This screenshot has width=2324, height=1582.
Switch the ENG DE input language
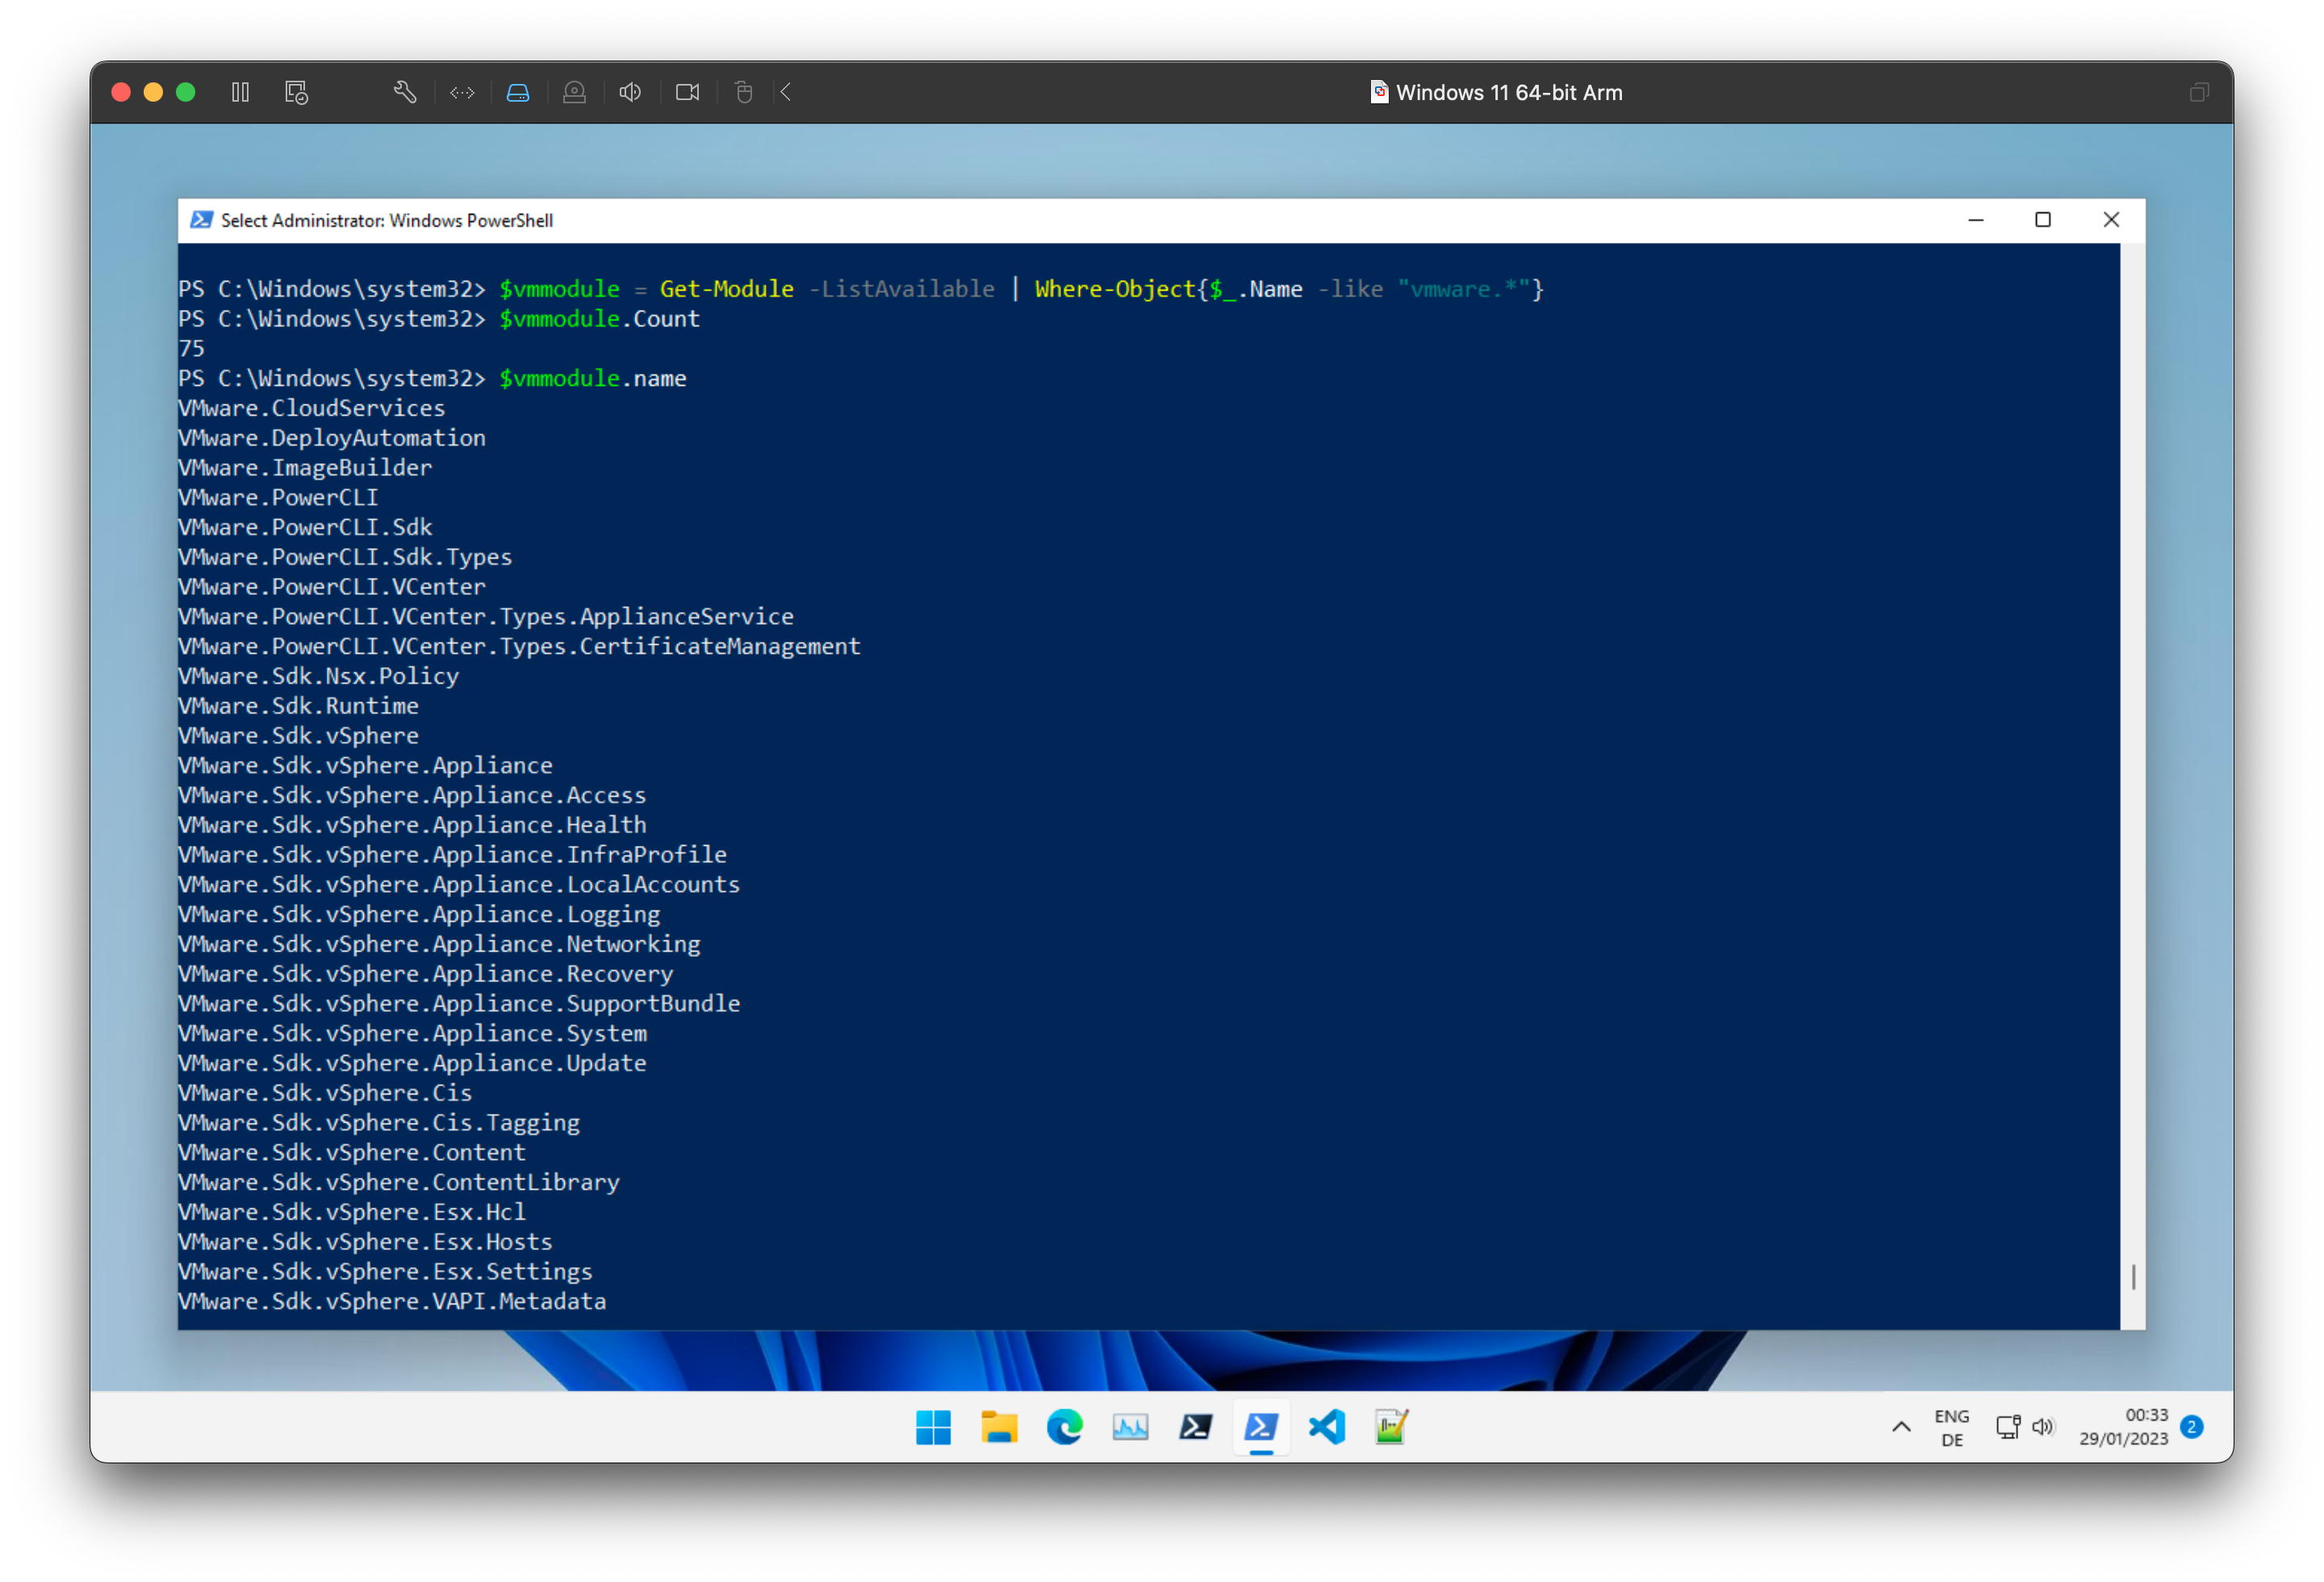pyautogui.click(x=1951, y=1427)
